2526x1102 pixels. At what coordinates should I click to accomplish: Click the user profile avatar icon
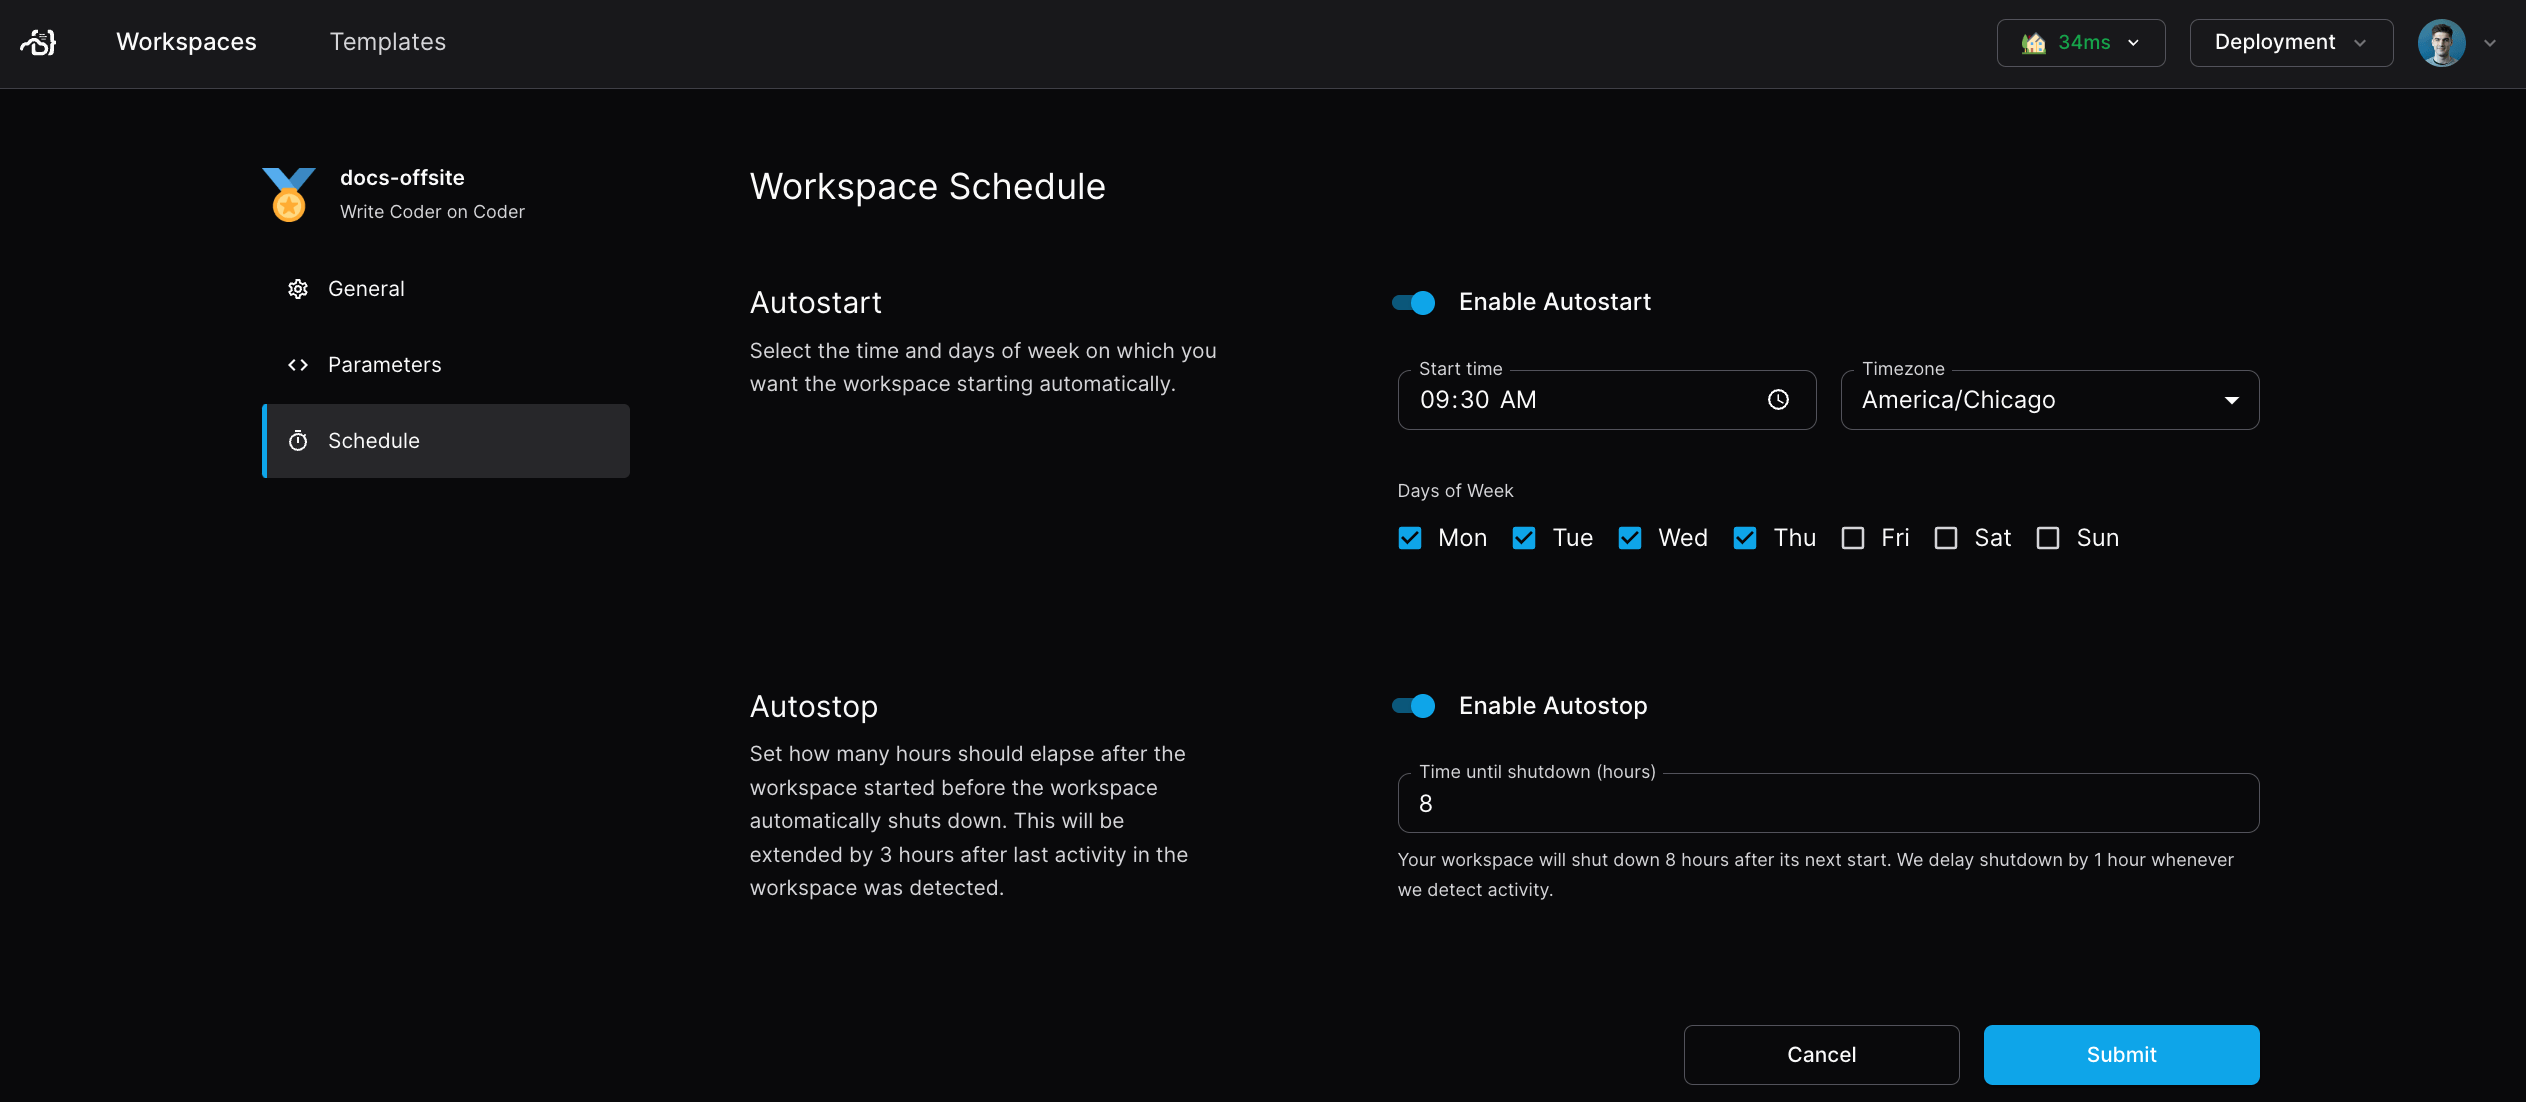click(x=2444, y=42)
